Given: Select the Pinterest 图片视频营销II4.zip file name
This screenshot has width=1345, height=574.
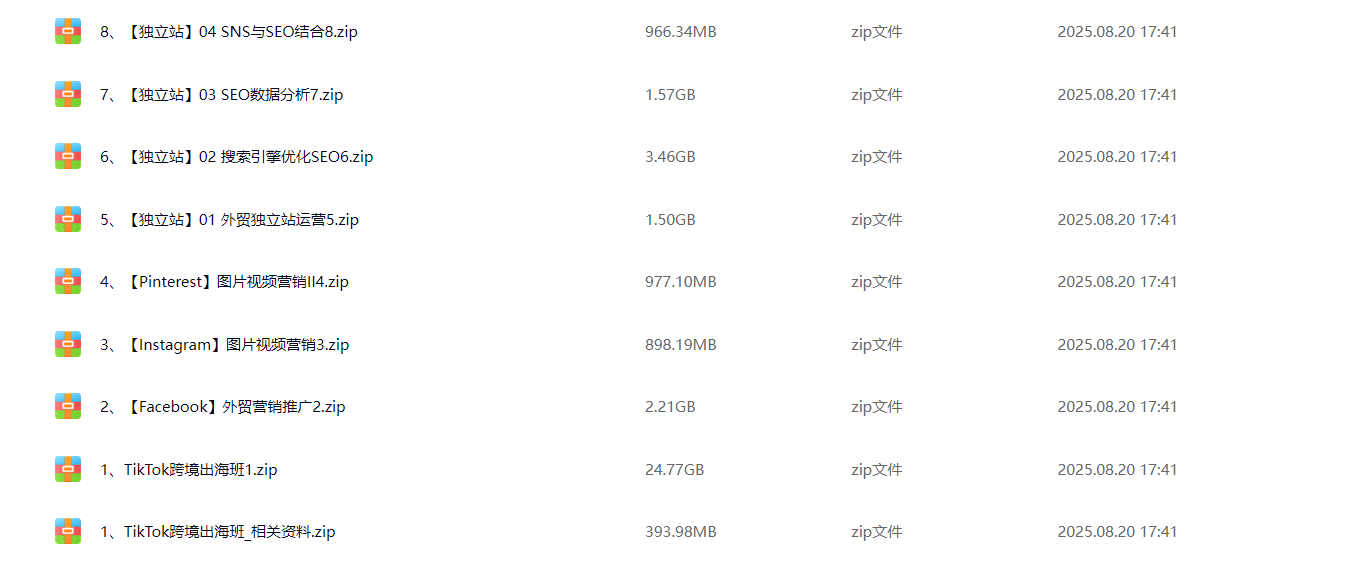Looking at the screenshot, I should (x=224, y=282).
